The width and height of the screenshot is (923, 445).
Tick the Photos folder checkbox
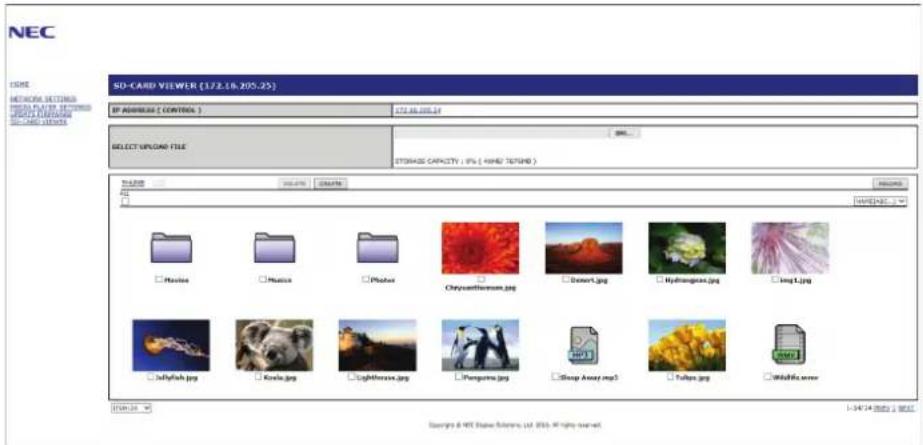[x=366, y=280]
